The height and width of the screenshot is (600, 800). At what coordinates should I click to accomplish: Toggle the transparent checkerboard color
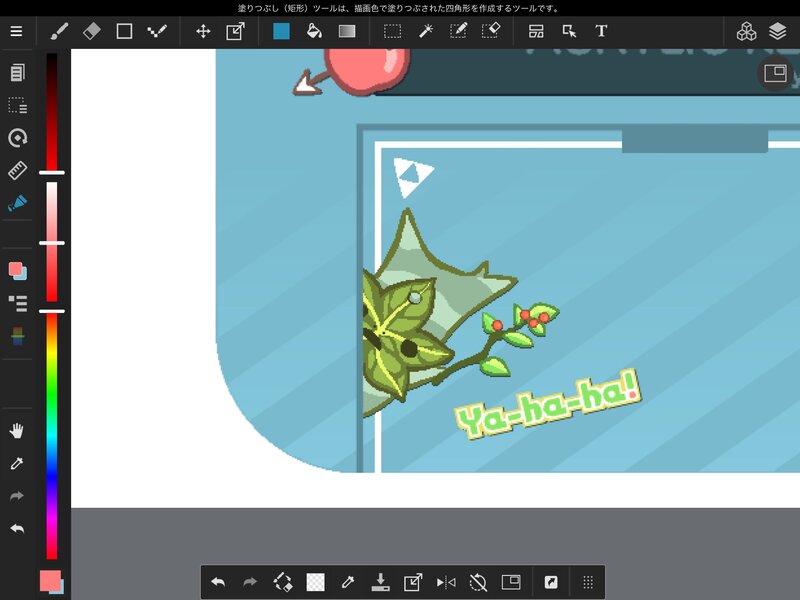(x=315, y=582)
